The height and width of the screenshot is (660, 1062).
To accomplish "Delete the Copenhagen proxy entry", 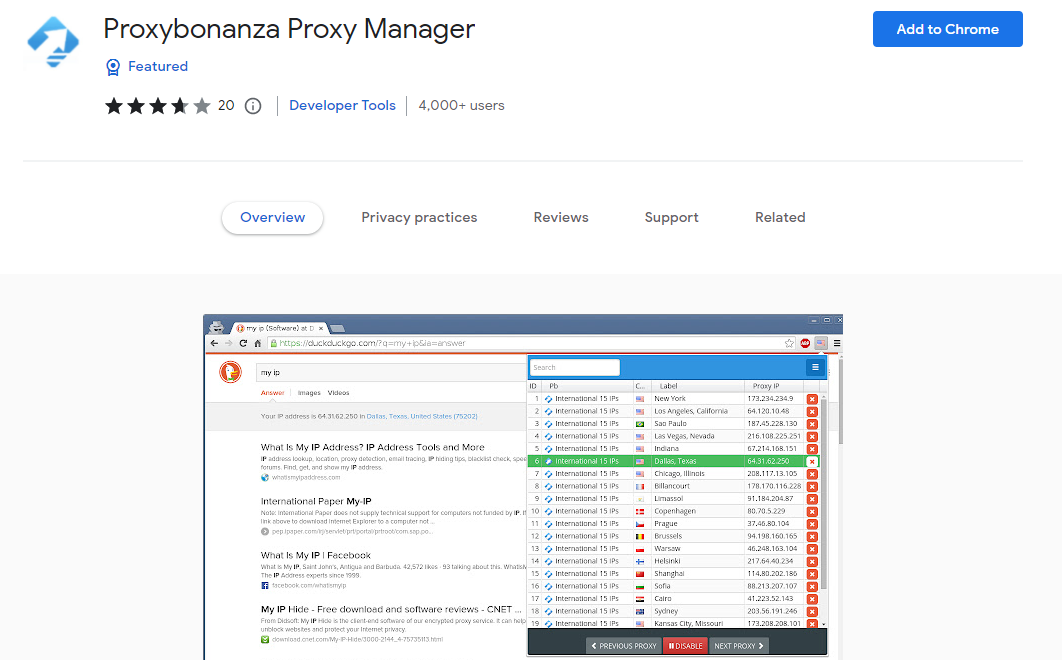I will point(812,512).
